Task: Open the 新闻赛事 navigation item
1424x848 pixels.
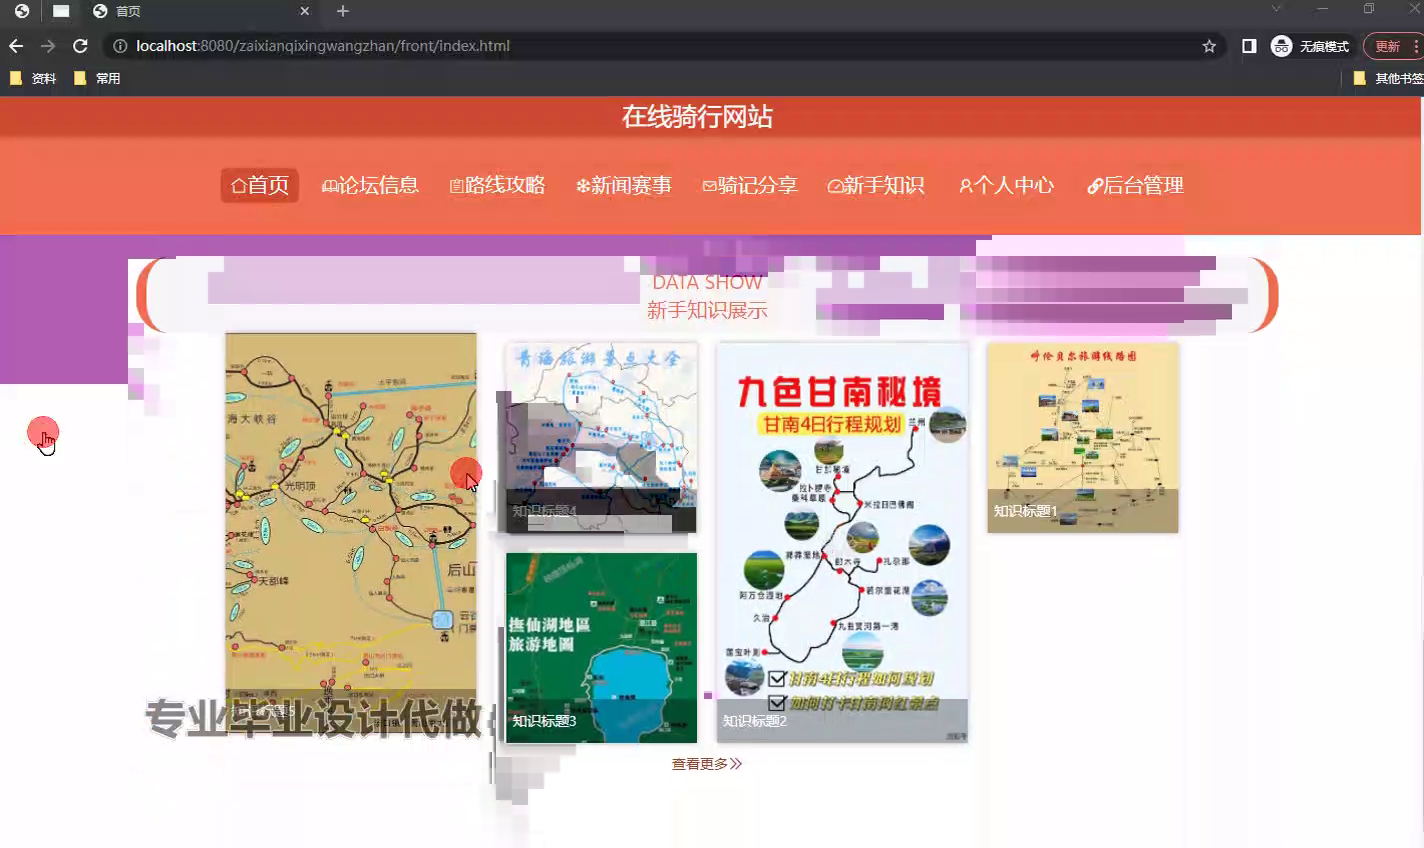Action: [x=624, y=185]
